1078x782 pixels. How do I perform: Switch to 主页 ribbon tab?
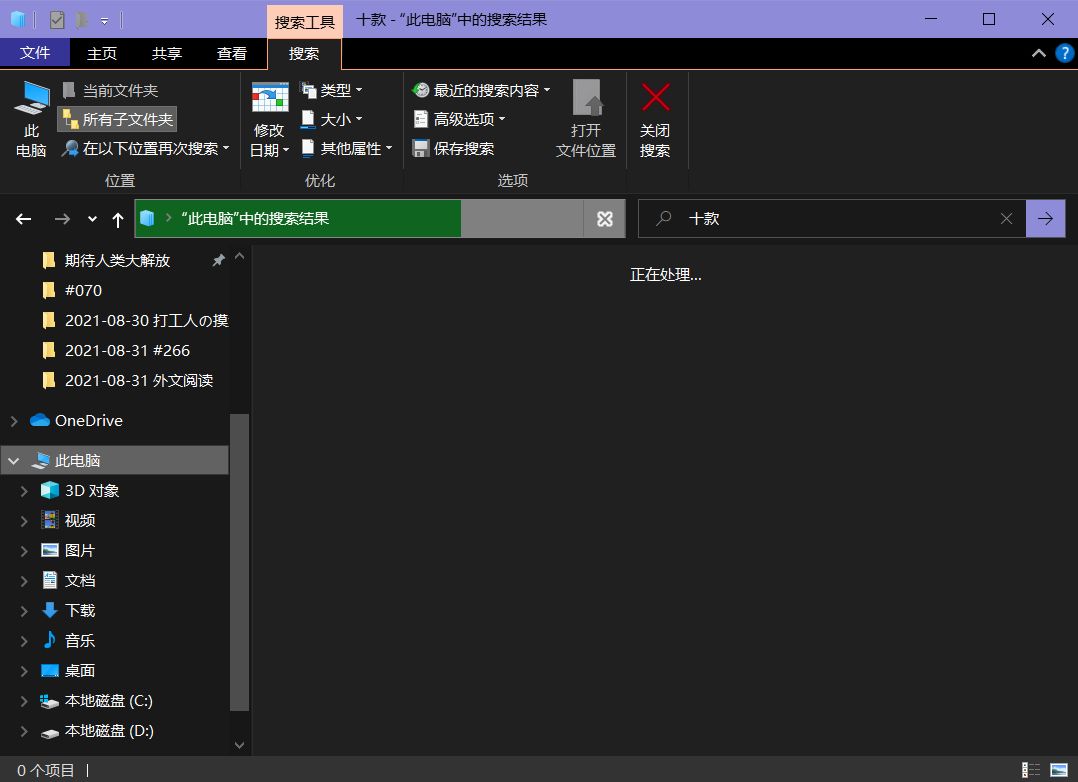pyautogui.click(x=102, y=54)
